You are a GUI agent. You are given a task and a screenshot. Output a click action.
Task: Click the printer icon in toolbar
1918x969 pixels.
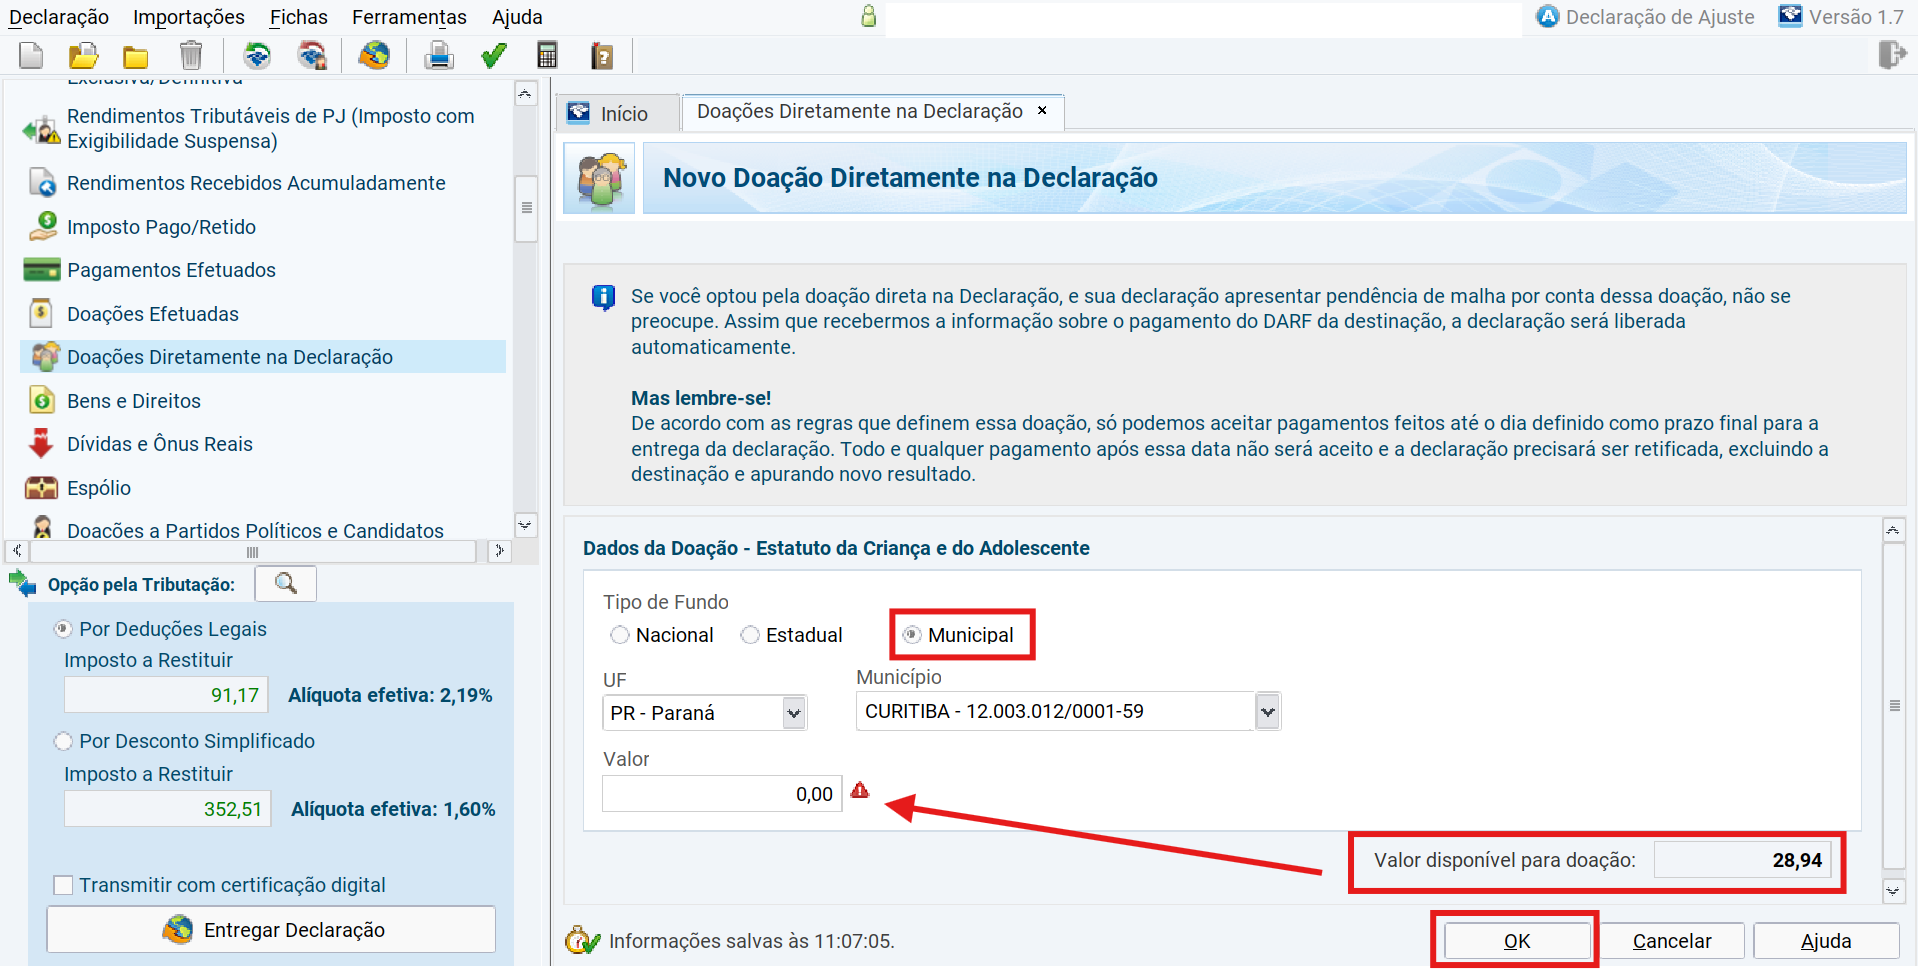(438, 56)
